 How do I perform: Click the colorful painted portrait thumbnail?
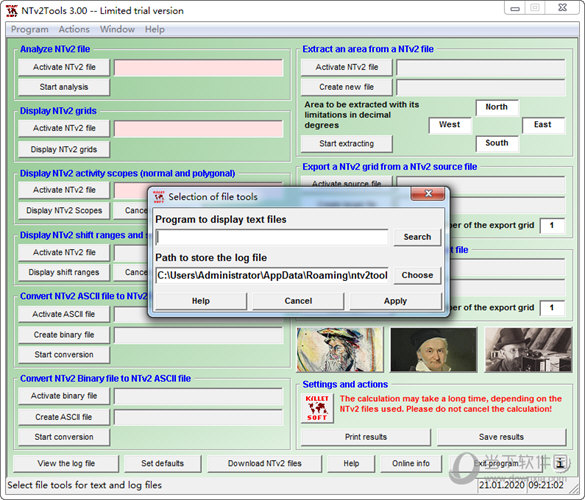(x=340, y=350)
